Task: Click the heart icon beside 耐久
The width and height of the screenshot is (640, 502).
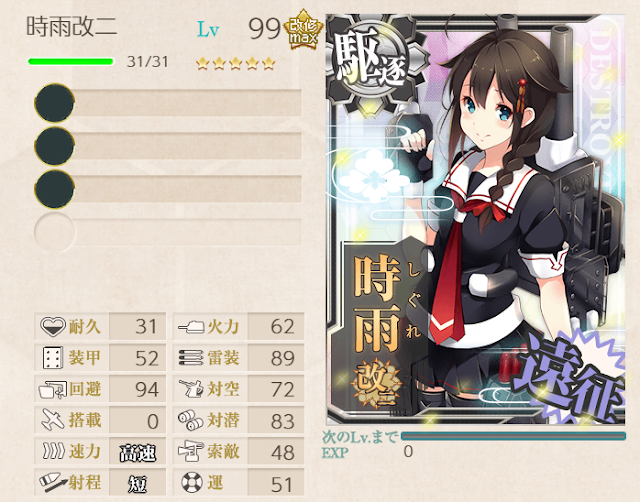Action: point(53,327)
